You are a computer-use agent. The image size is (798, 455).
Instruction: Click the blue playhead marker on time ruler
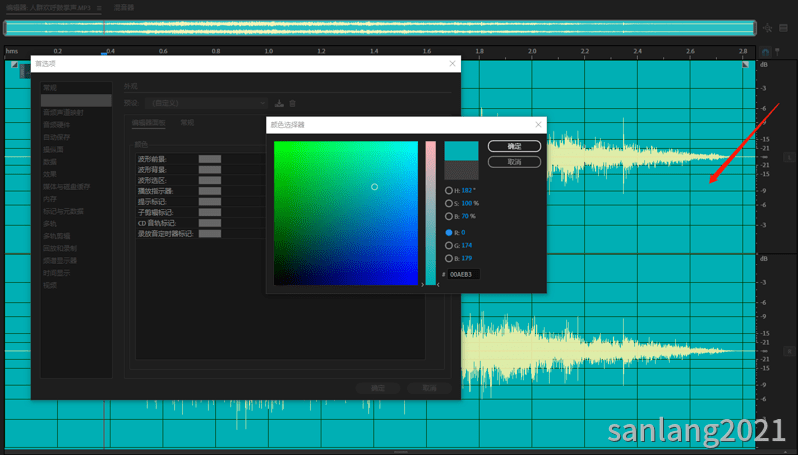[104, 53]
